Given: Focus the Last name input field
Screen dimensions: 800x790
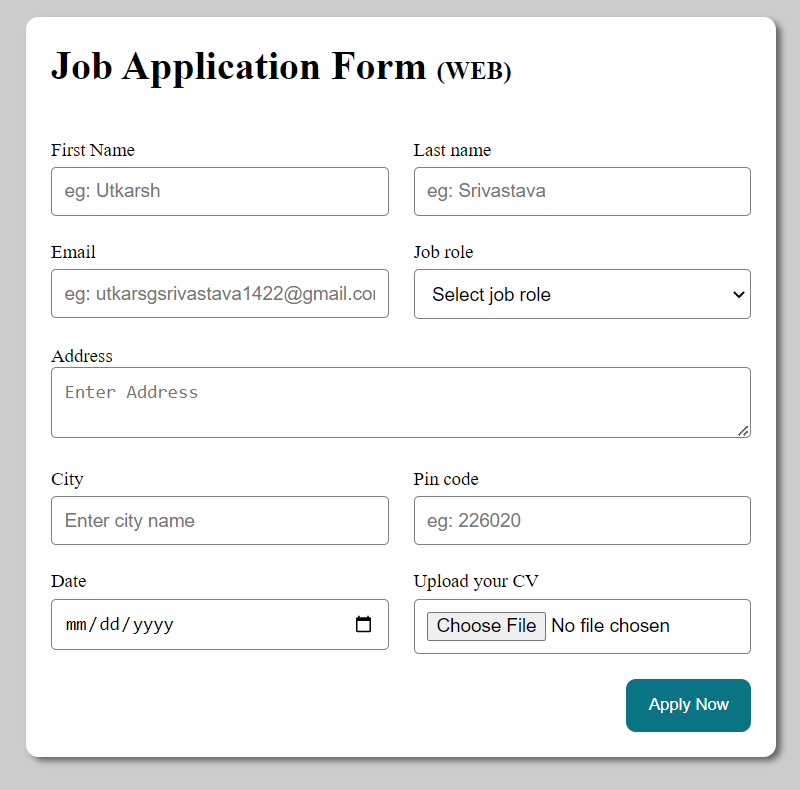Looking at the screenshot, I should 582,191.
